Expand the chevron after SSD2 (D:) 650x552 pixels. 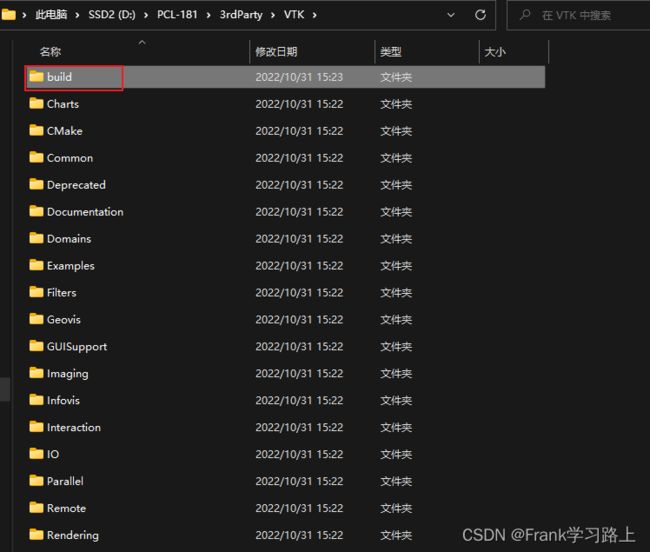click(x=146, y=15)
